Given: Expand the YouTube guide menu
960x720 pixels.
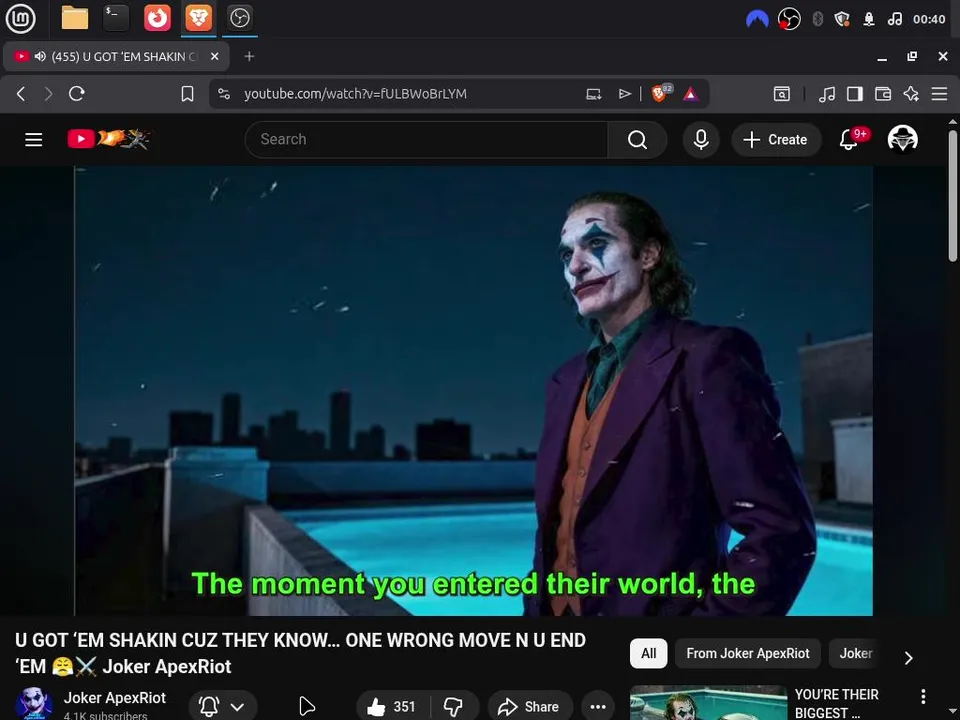Looking at the screenshot, I should pyautogui.click(x=34, y=140).
